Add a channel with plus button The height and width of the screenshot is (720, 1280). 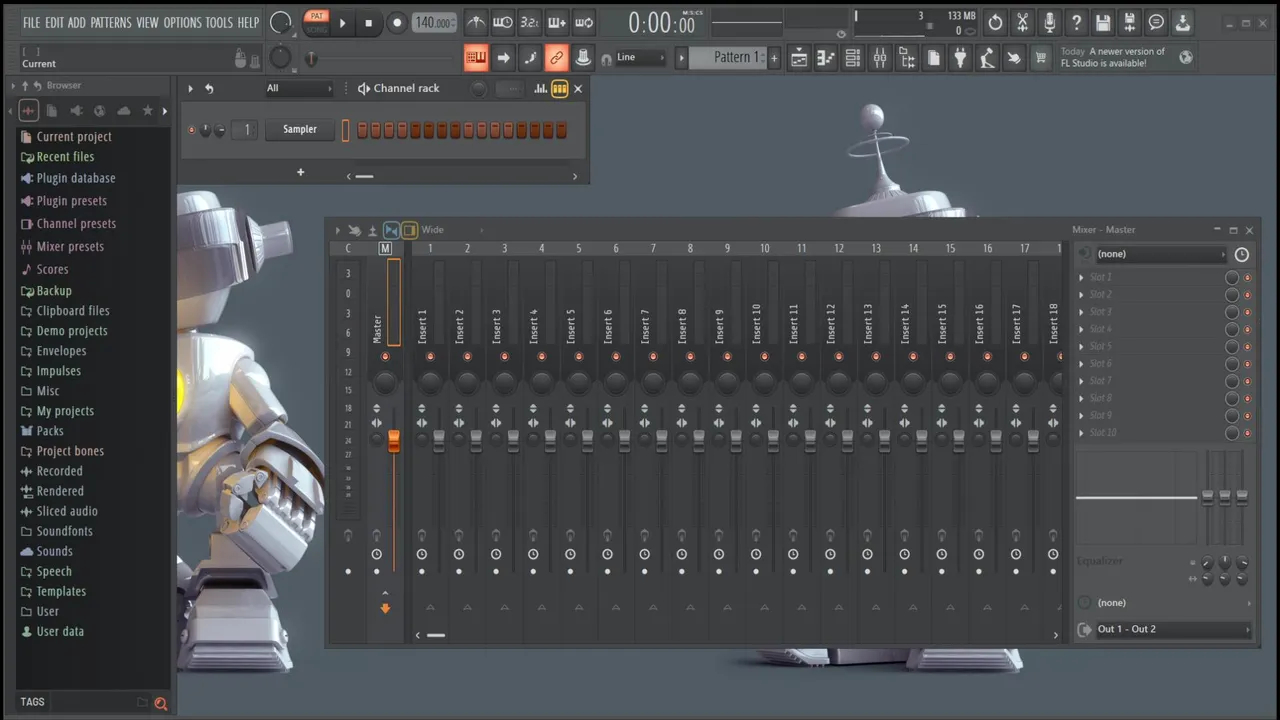(300, 172)
